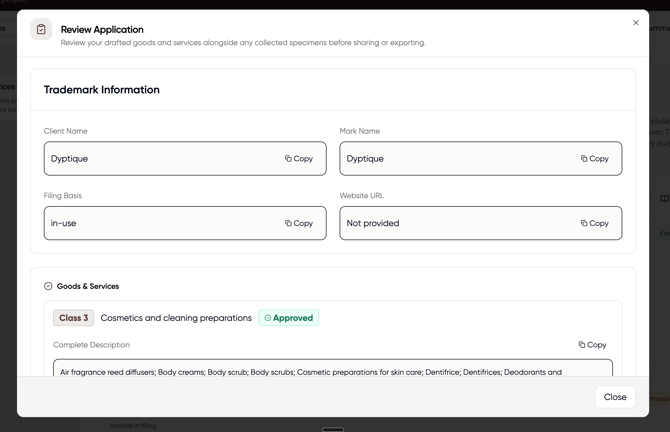Viewport: 670px width, 432px height.
Task: Click inside the Mark Name field
Action: tap(481, 159)
